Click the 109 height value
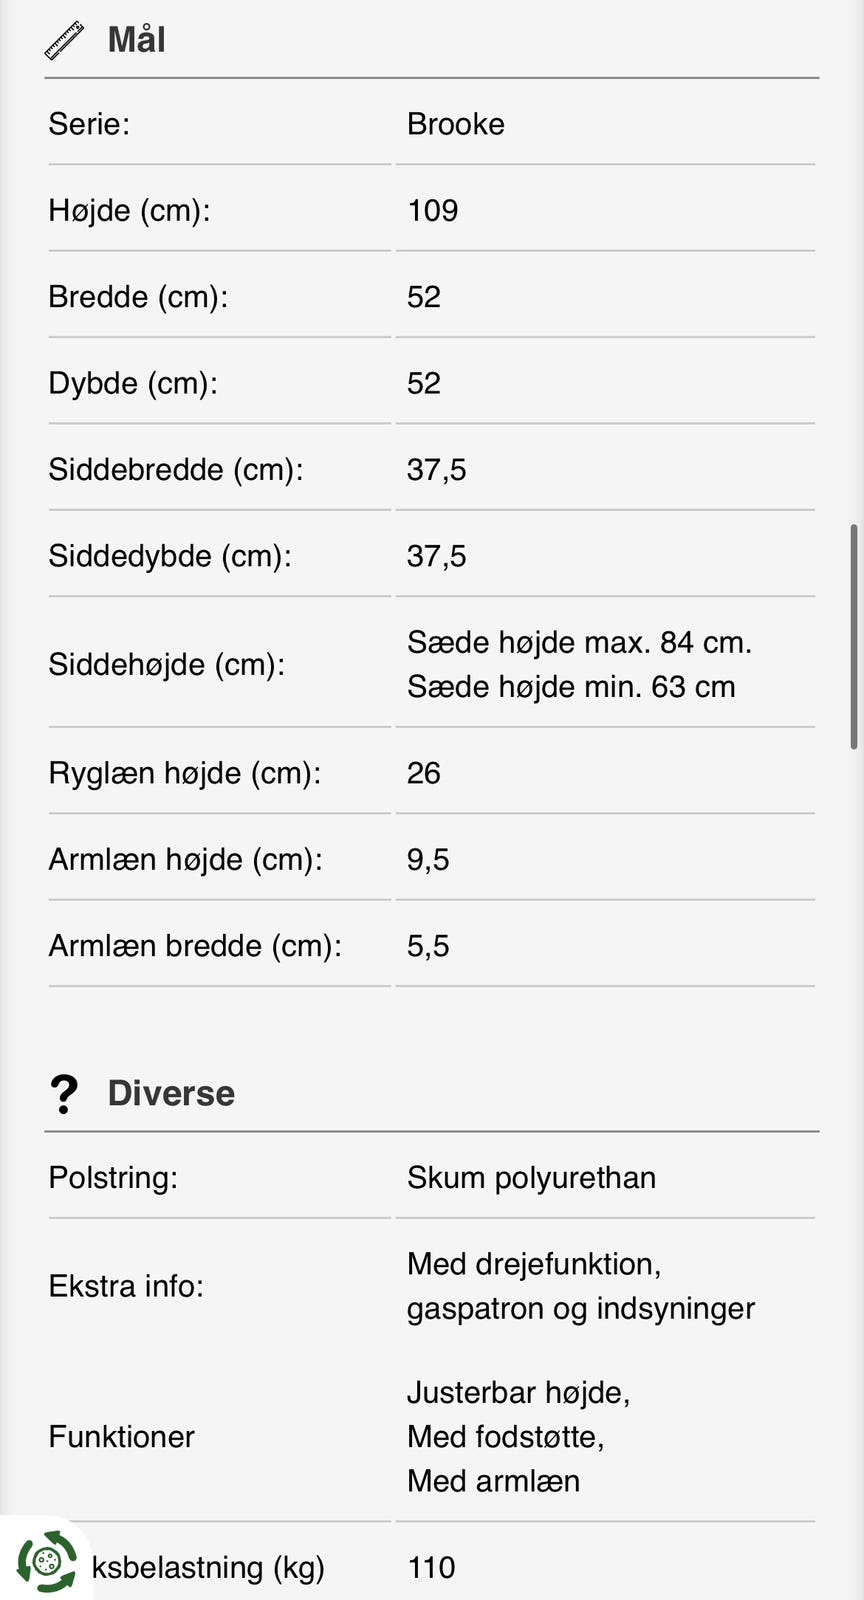Viewport: 864px width, 1600px height. click(x=432, y=211)
